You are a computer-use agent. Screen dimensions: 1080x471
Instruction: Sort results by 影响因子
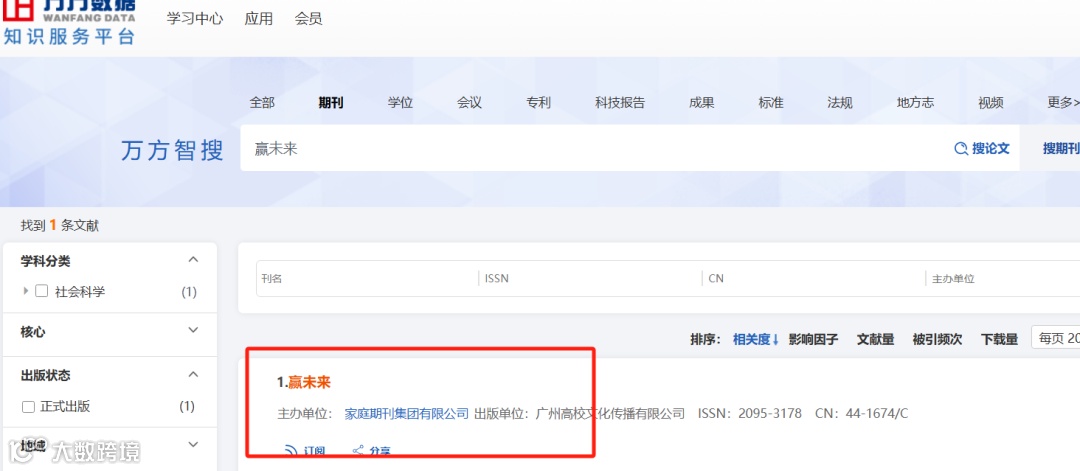point(813,339)
